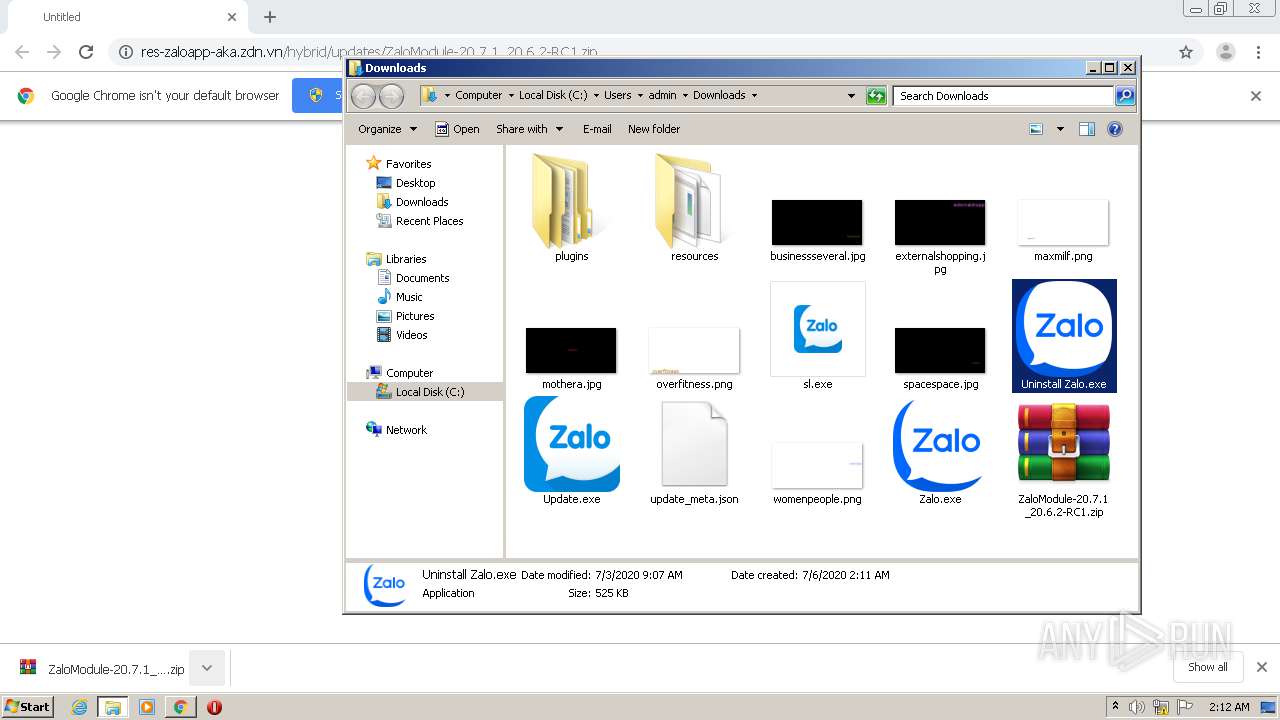The height and width of the screenshot is (720, 1280).
Task: Click into Search Downloads field
Action: click(1003, 96)
